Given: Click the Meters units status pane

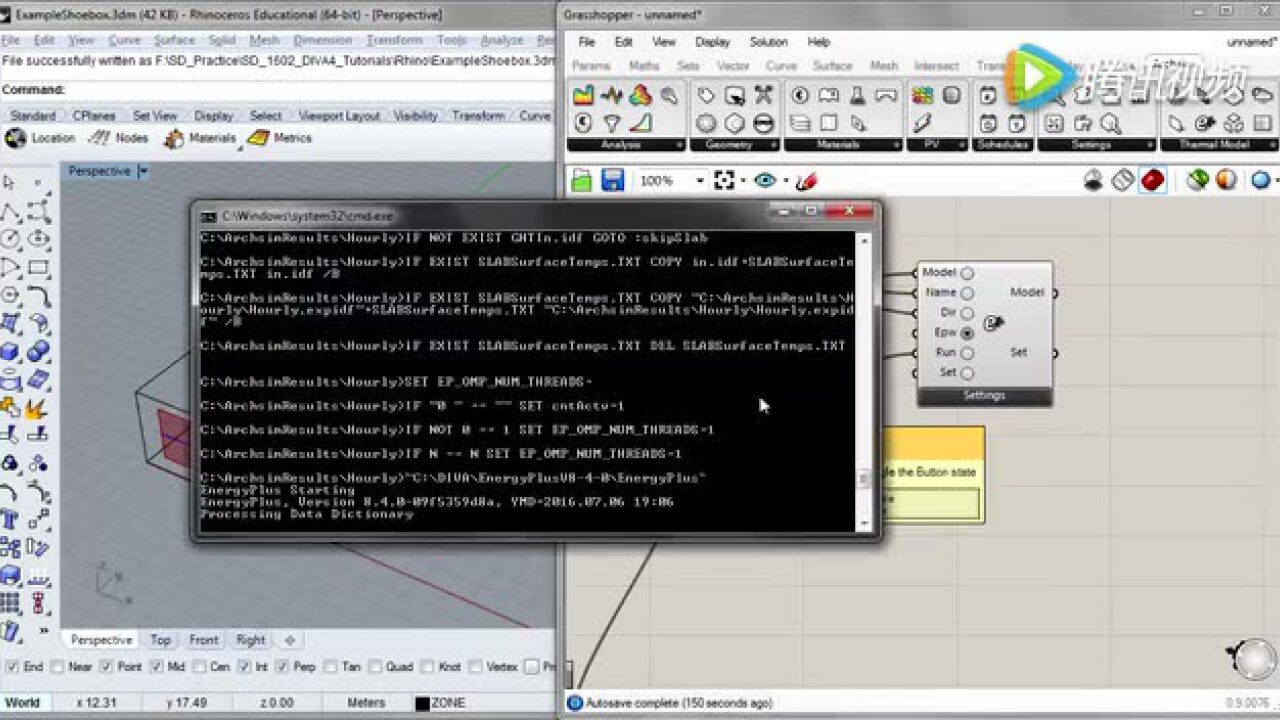Looking at the screenshot, I should (x=366, y=703).
